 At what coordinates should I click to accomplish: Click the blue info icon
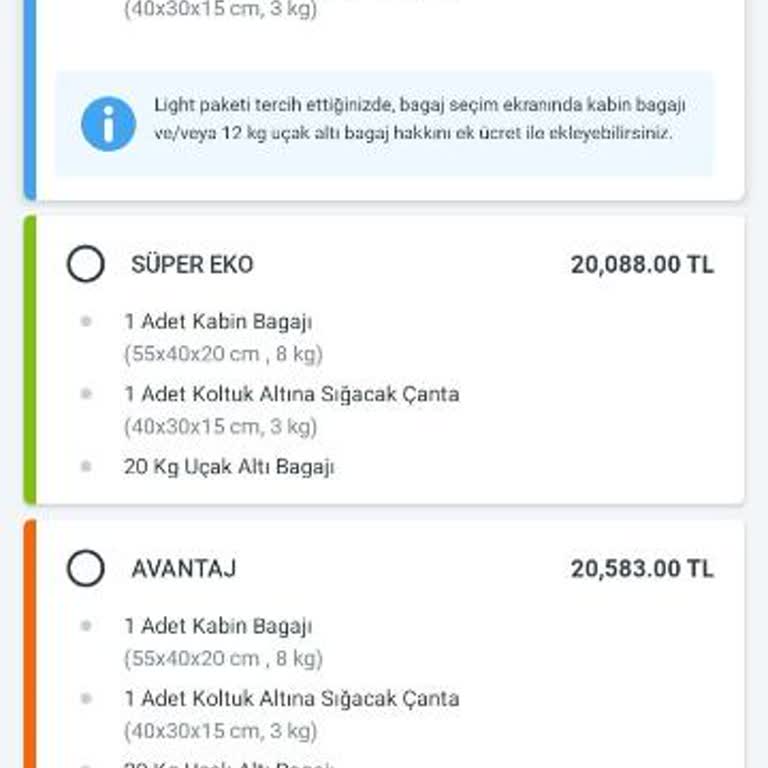[108, 124]
